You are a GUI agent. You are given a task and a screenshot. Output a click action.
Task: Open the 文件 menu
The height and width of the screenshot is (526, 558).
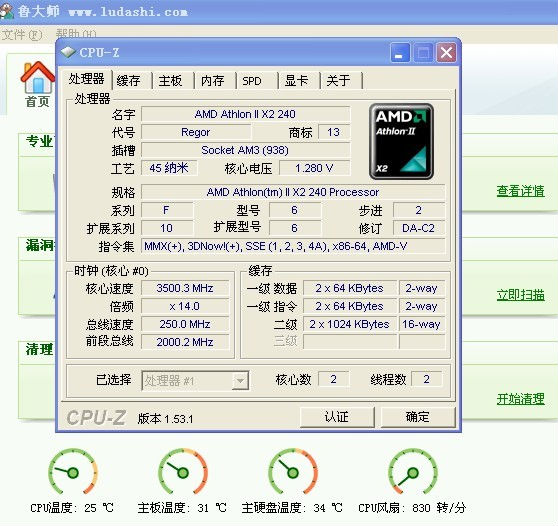point(22,35)
